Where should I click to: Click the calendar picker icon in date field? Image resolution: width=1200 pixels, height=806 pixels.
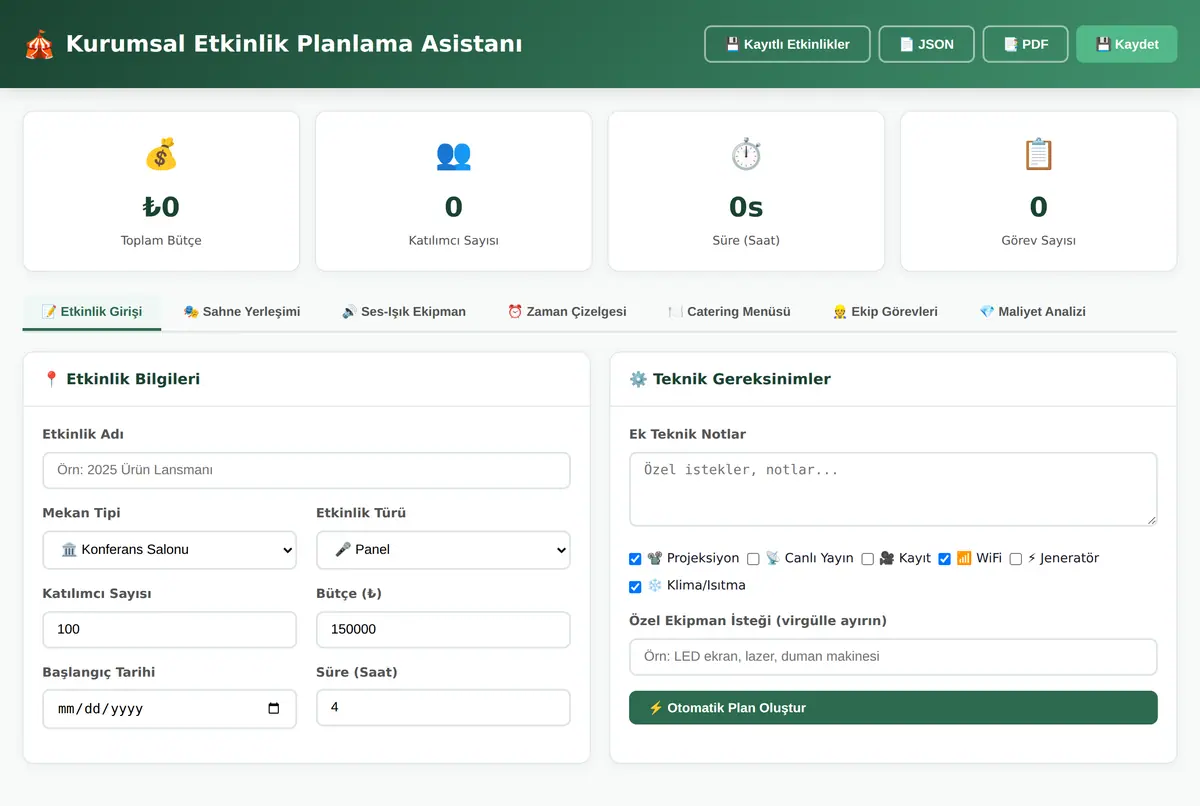[x=274, y=708]
